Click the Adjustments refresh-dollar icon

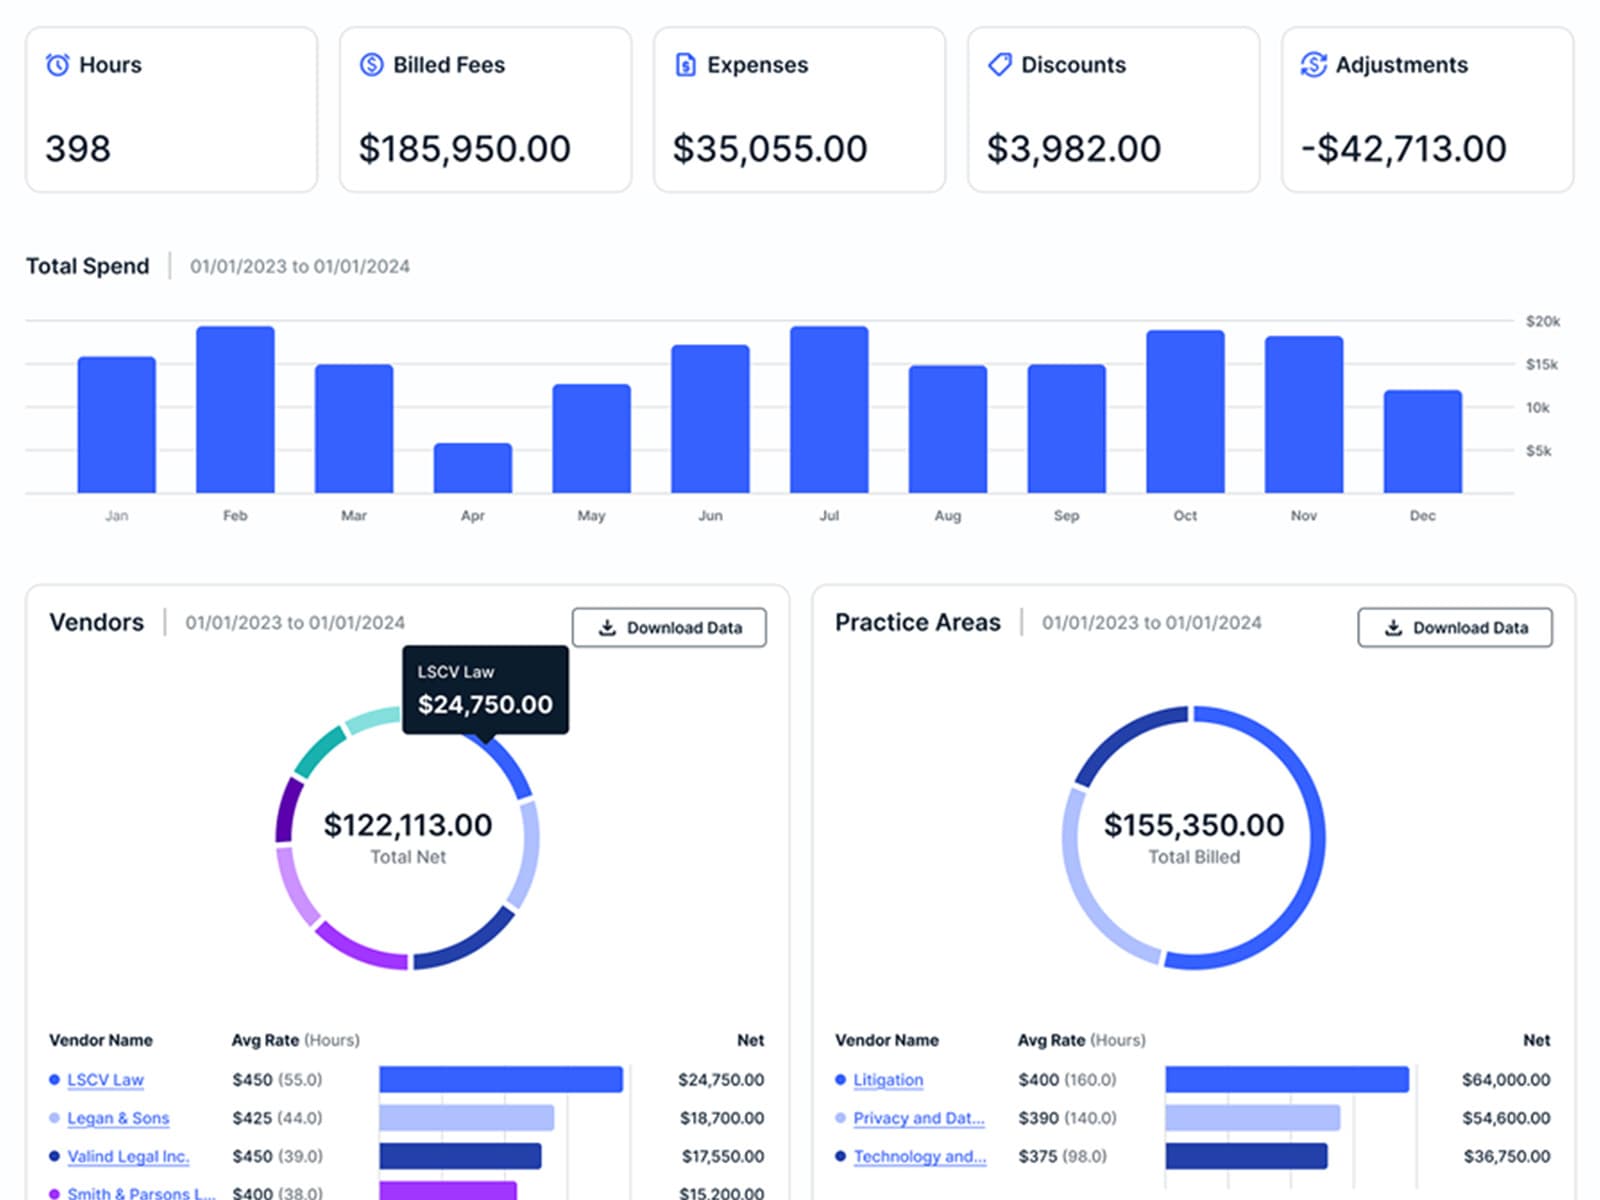click(x=1313, y=65)
